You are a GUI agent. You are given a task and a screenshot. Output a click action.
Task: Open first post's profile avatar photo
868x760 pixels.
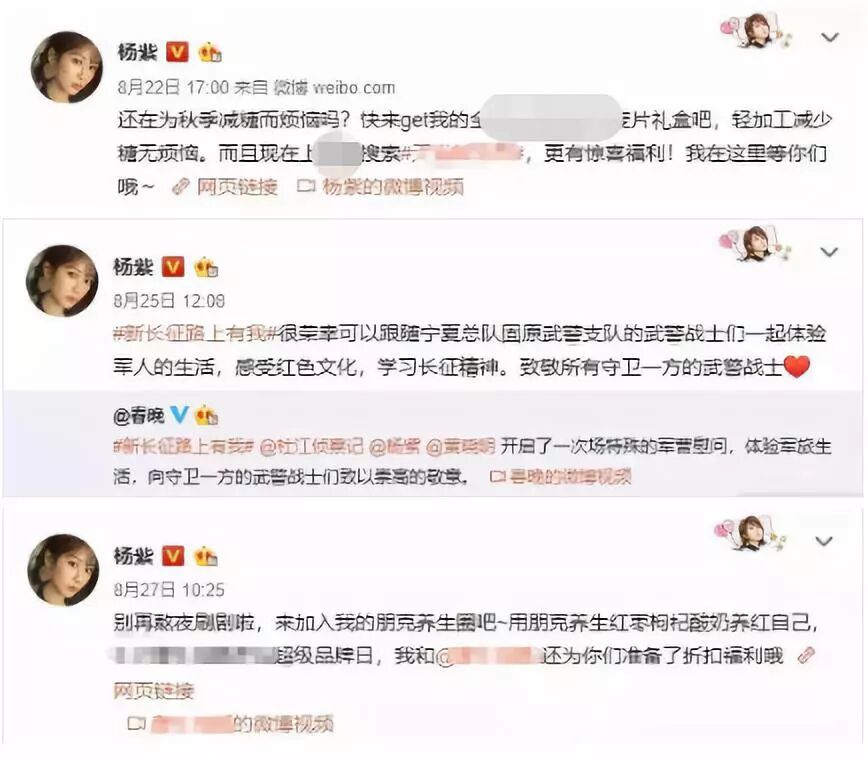pos(66,68)
